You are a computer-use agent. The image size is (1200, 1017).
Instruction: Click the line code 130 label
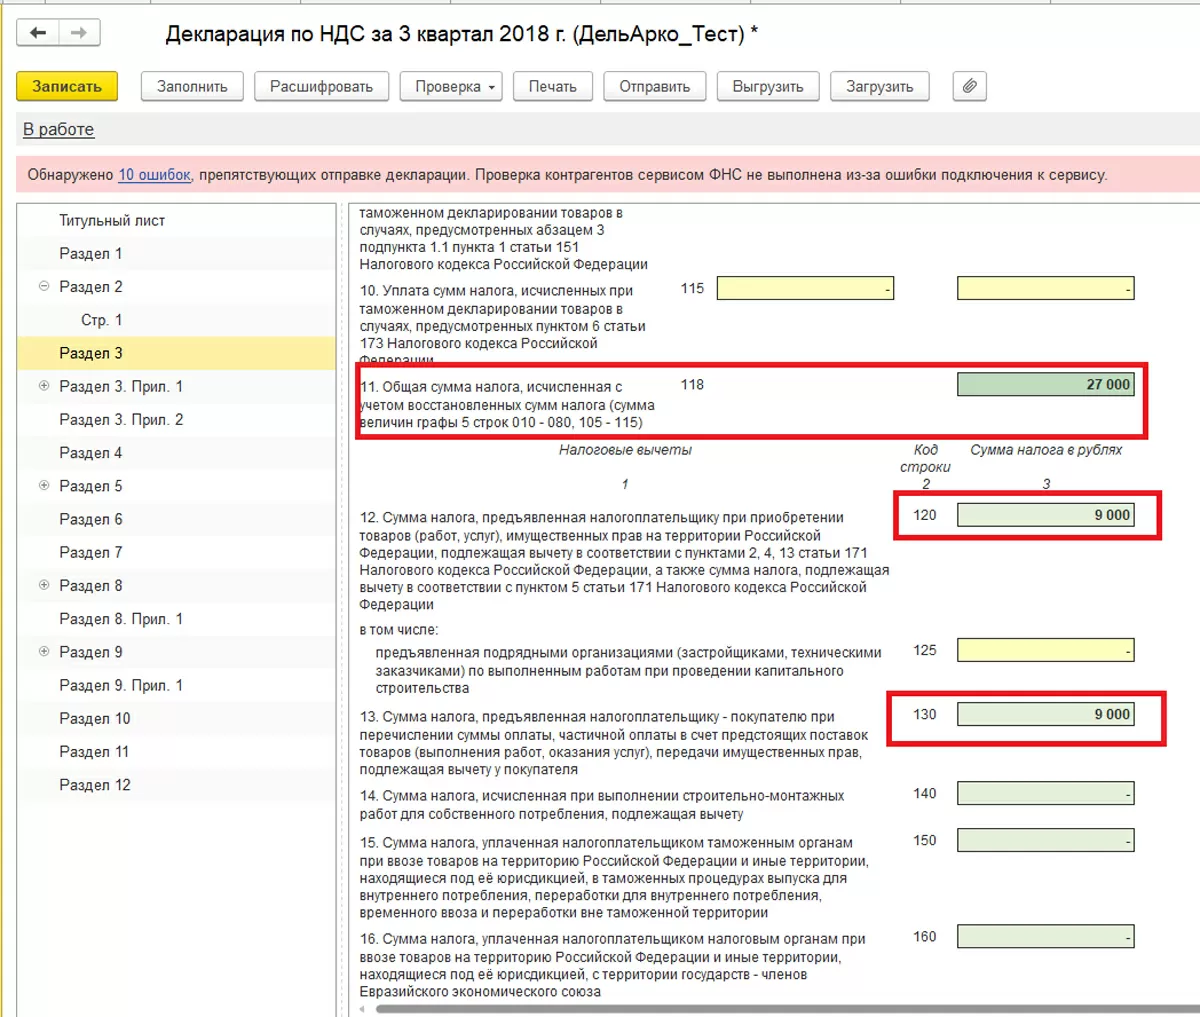tap(925, 714)
